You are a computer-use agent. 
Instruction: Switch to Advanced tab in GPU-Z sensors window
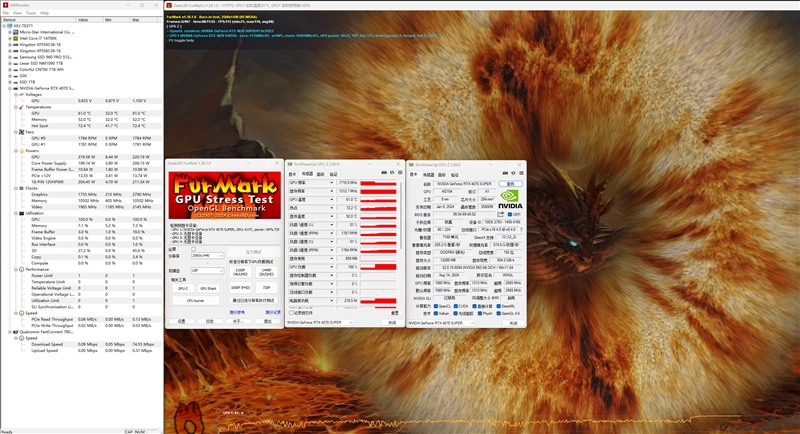(320, 174)
